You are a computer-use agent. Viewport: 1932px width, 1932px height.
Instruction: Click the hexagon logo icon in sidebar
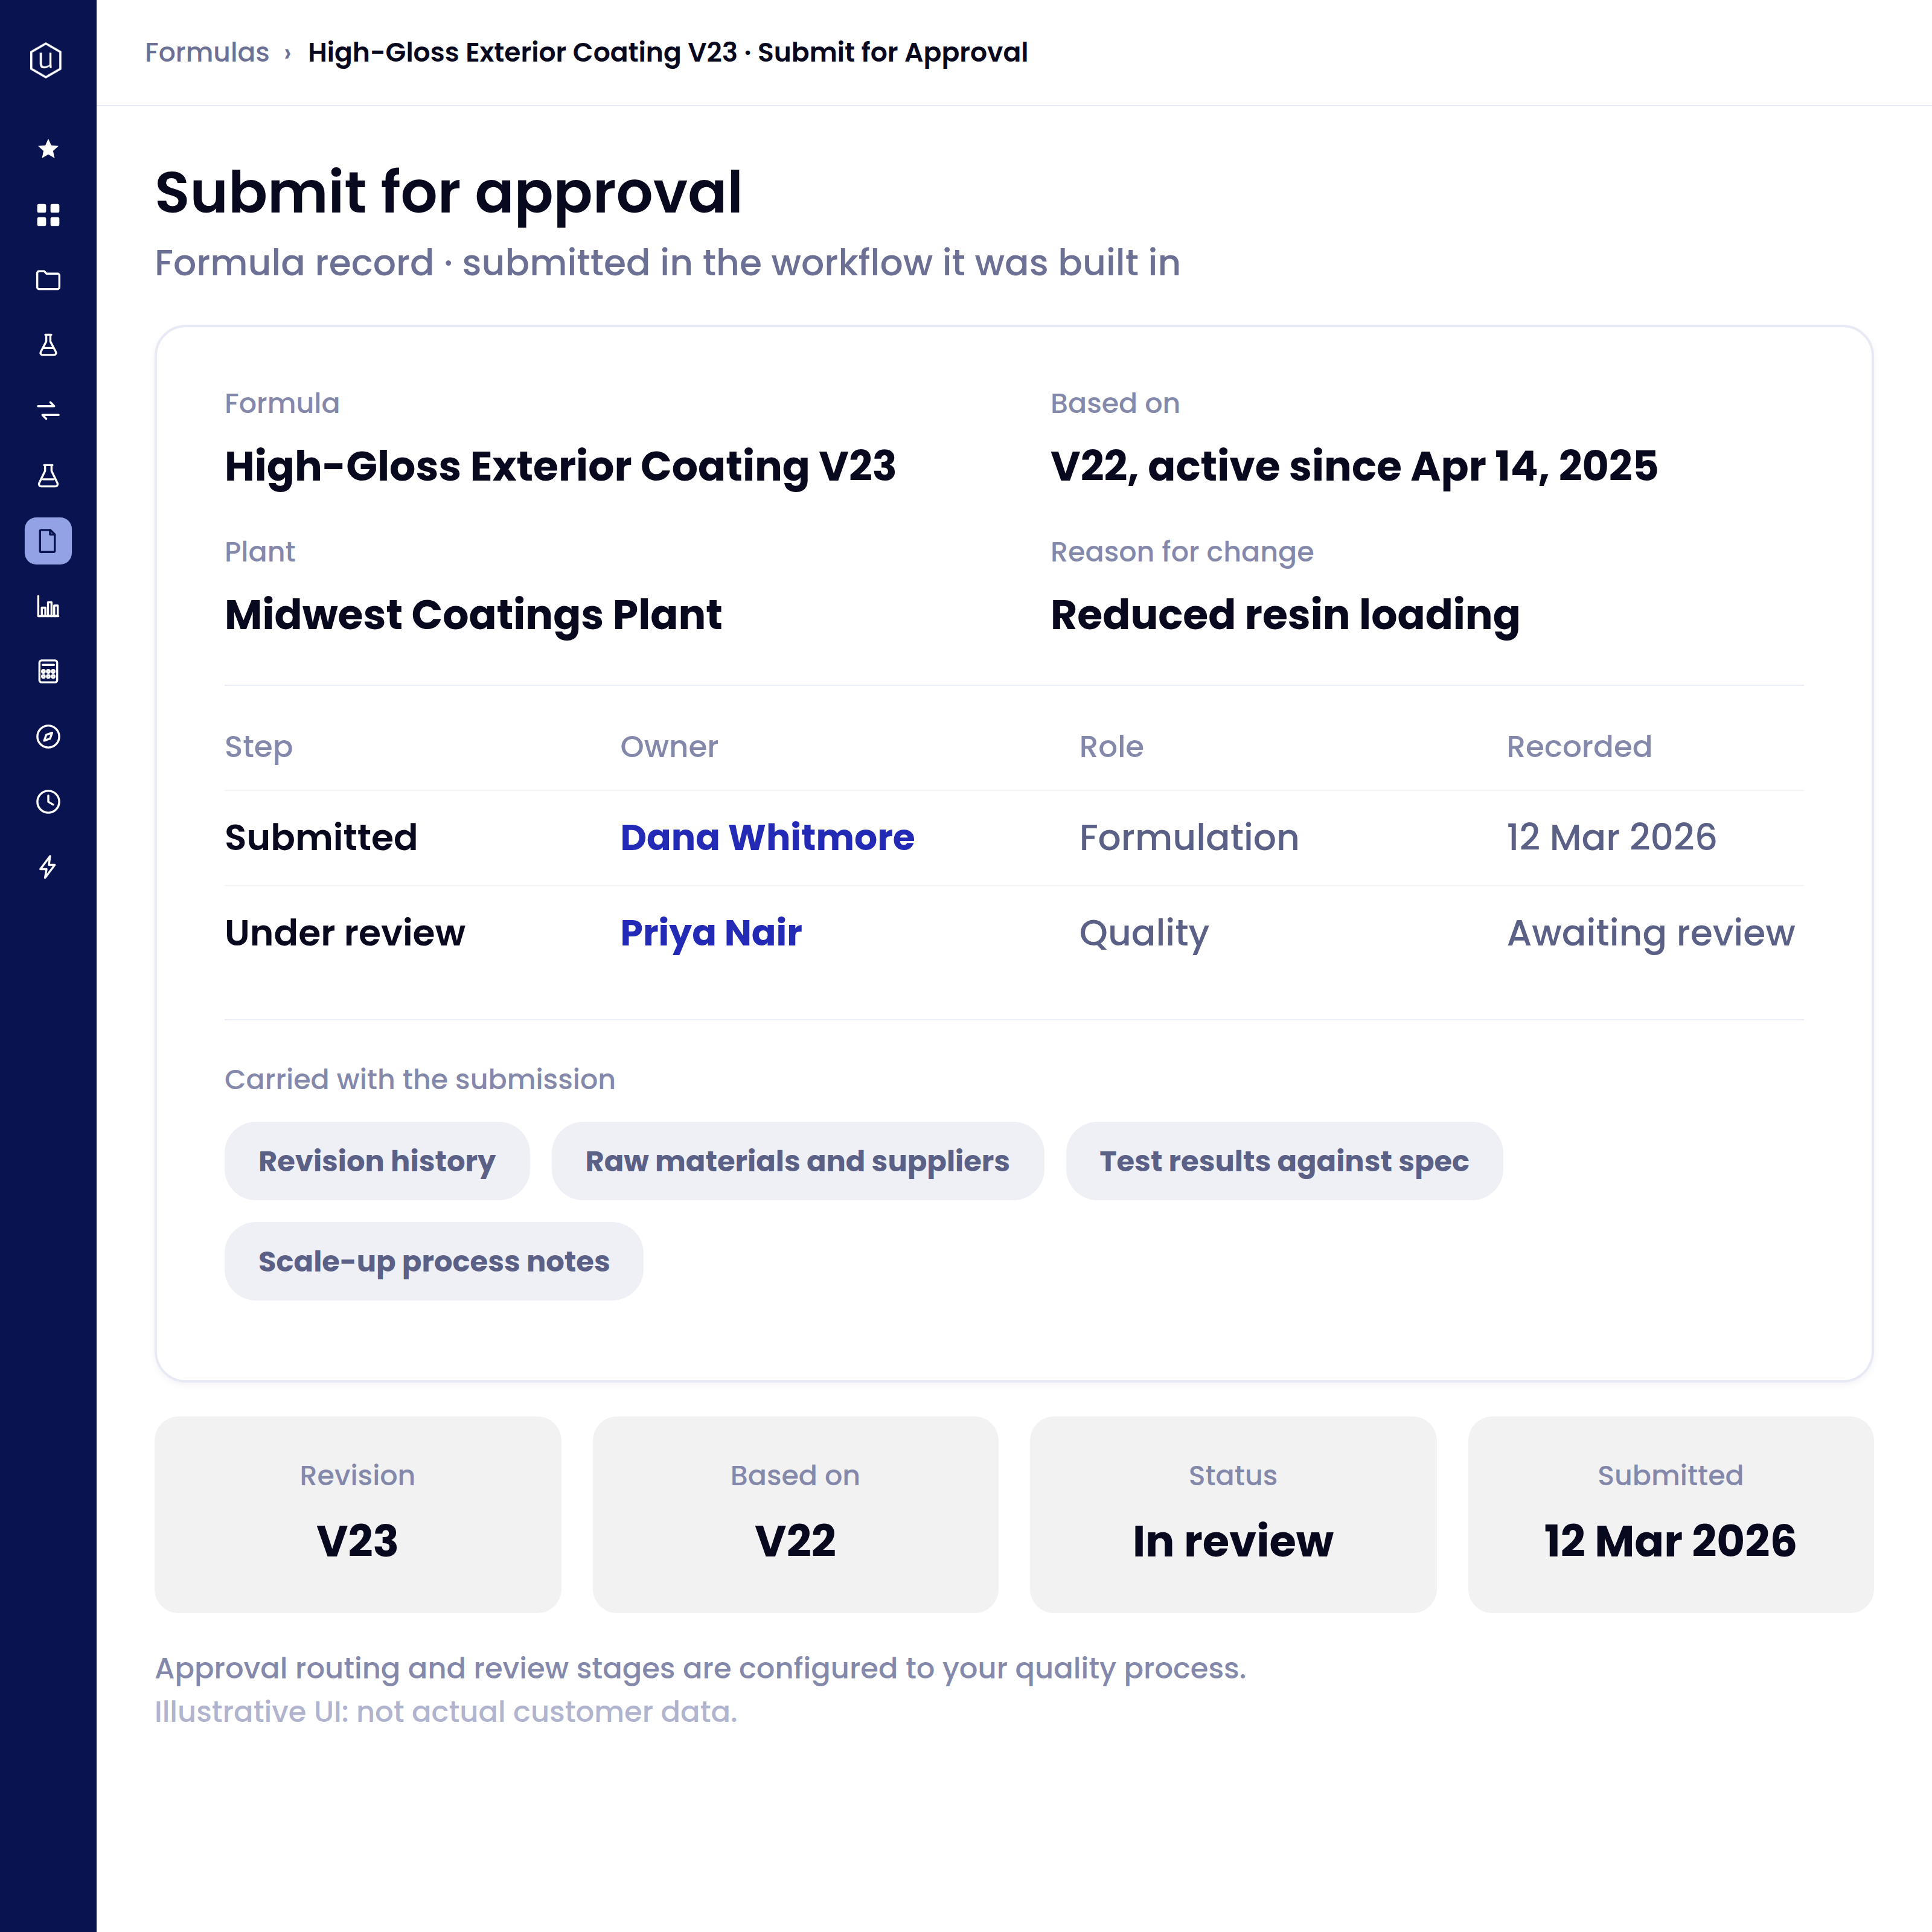point(46,60)
